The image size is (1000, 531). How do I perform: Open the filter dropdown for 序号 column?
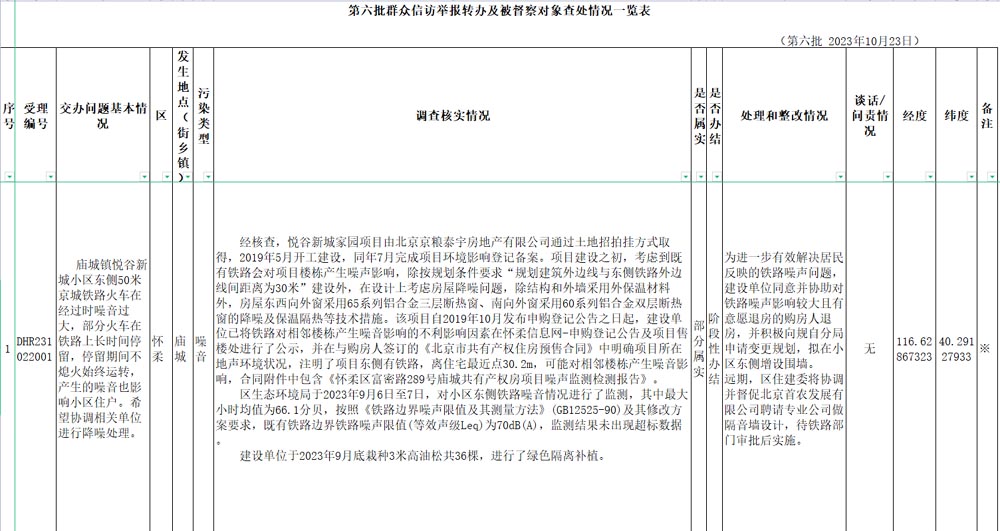click(x=8, y=177)
